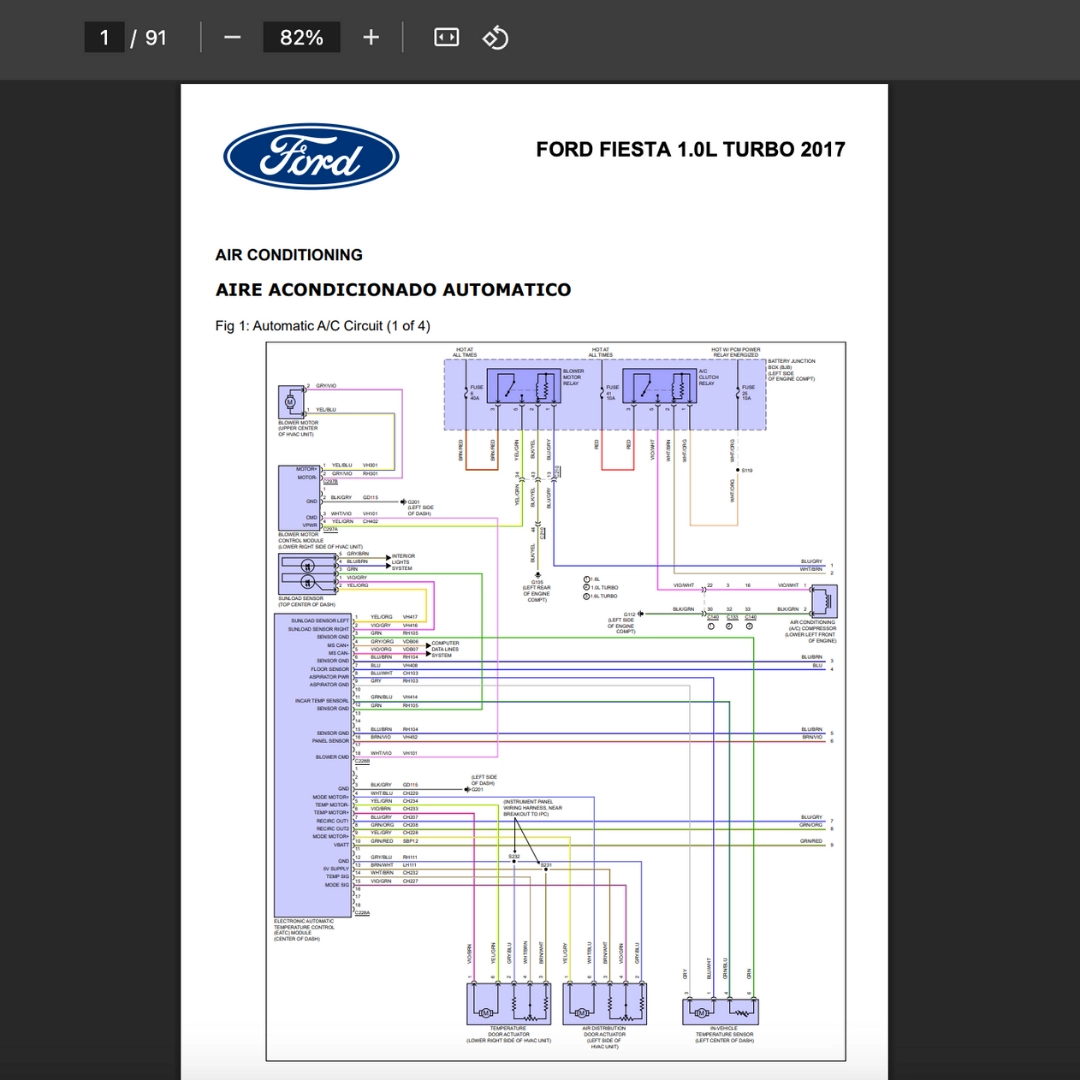Image resolution: width=1080 pixels, height=1080 pixels.
Task: Click the blower motor relay symbol
Action: pyautogui.click(x=524, y=386)
